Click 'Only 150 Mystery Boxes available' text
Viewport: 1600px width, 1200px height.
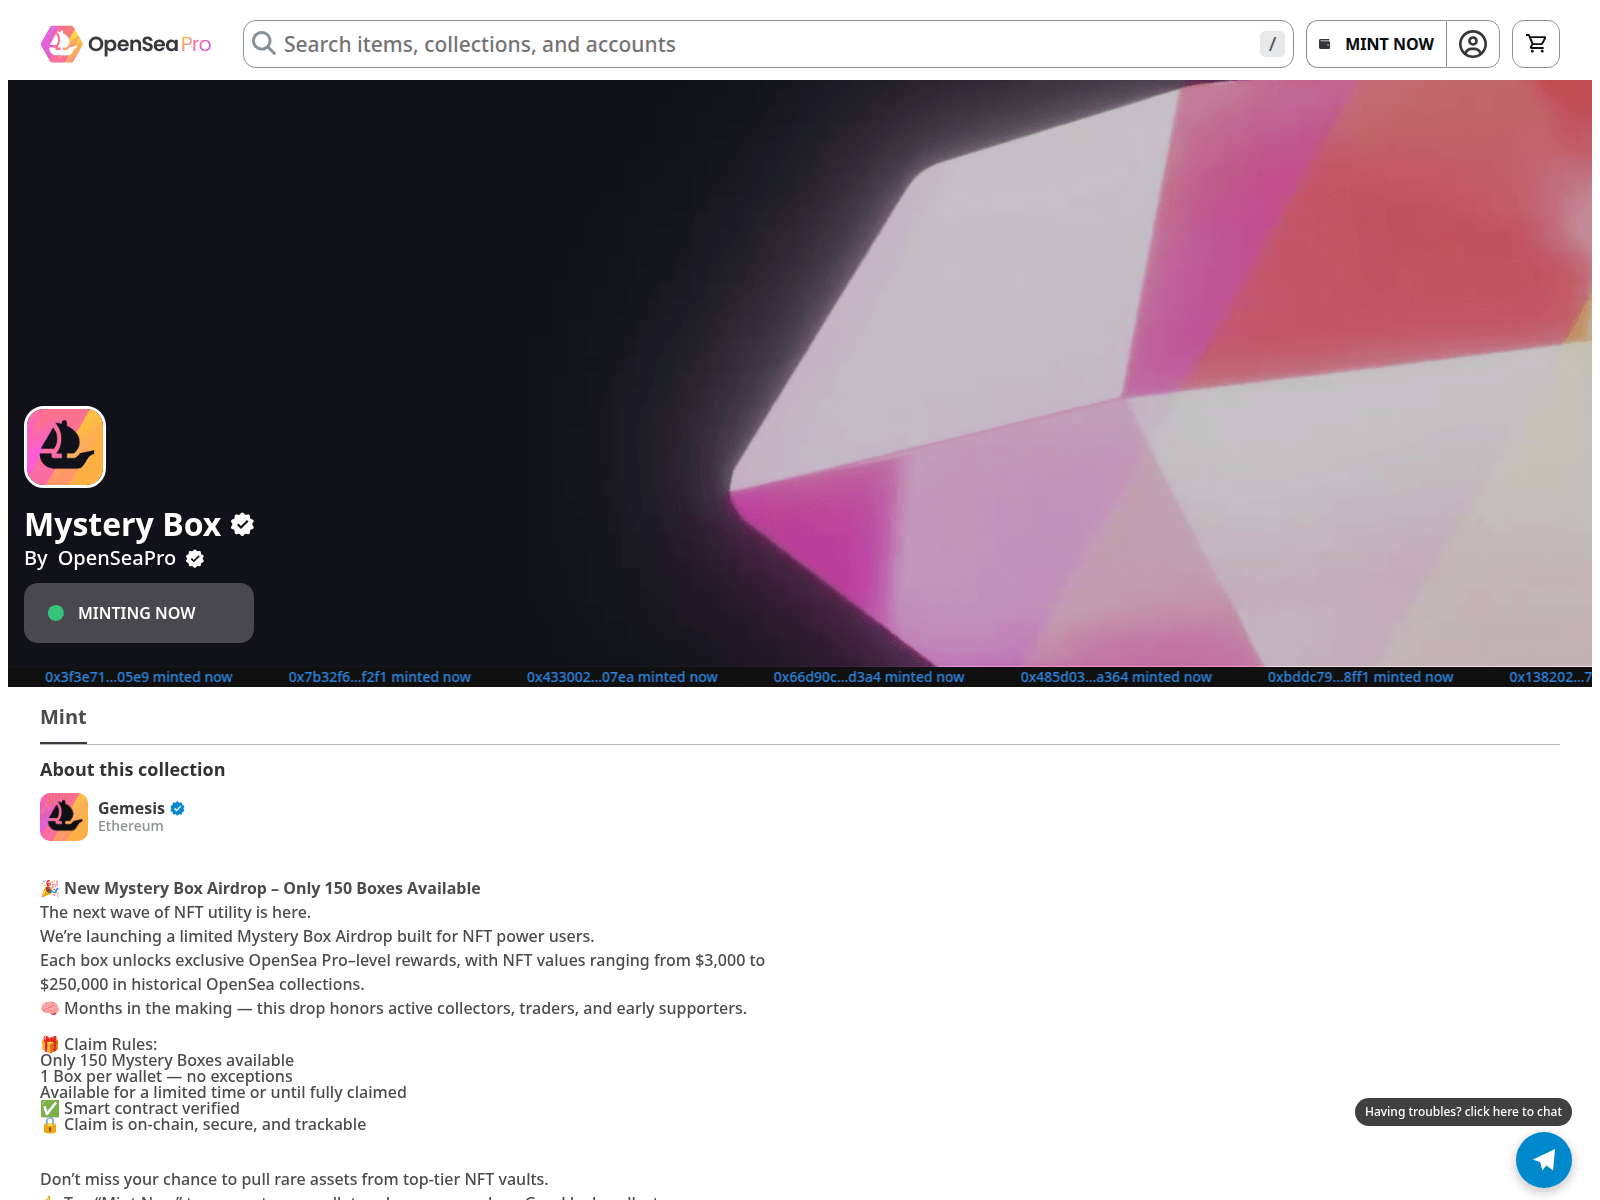(167, 1060)
